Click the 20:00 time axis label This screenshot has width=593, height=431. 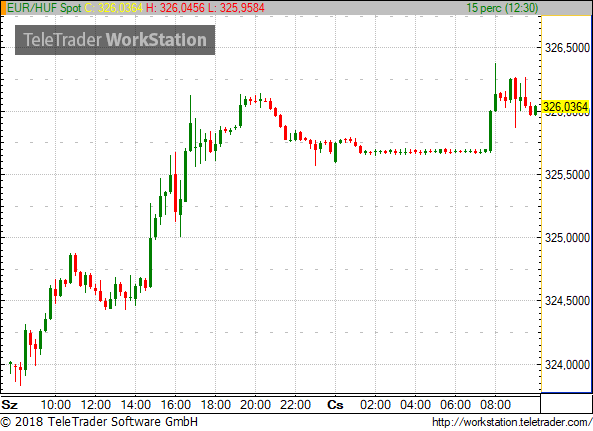[255, 405]
